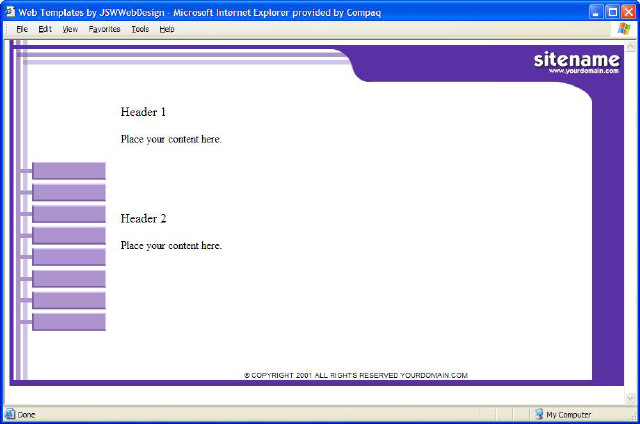Click the Done page icon in status bar

point(10,414)
